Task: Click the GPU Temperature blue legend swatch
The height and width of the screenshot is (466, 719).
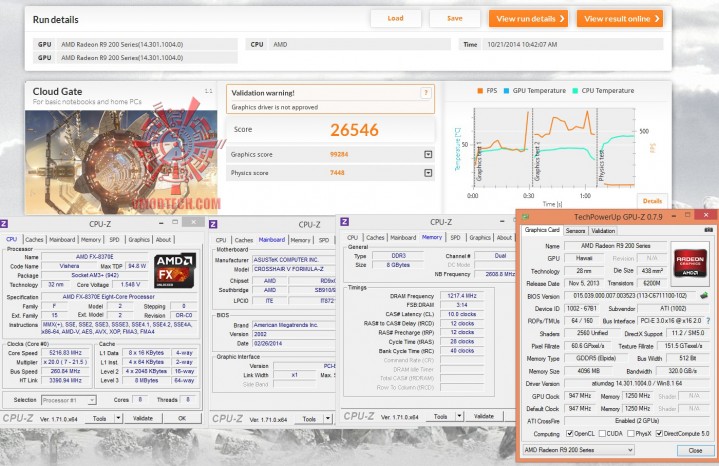Action: pyautogui.click(x=506, y=91)
